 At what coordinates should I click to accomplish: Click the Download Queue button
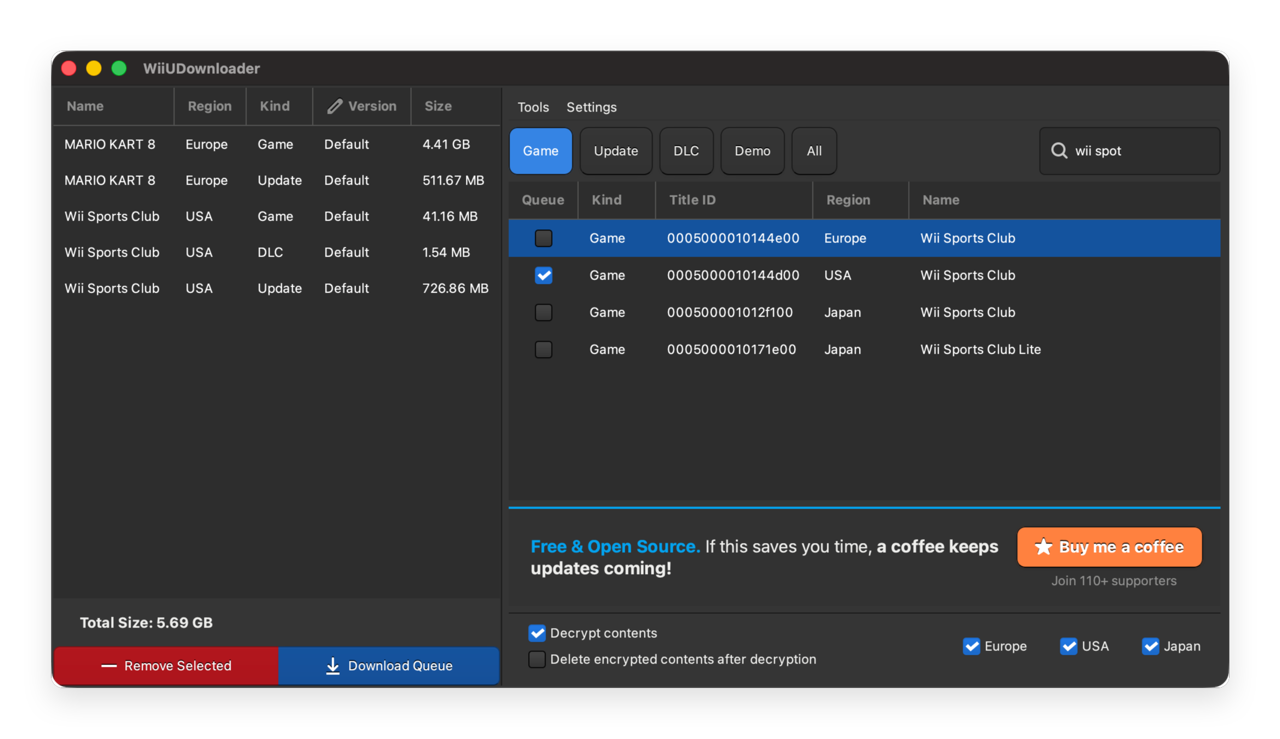[389, 666]
